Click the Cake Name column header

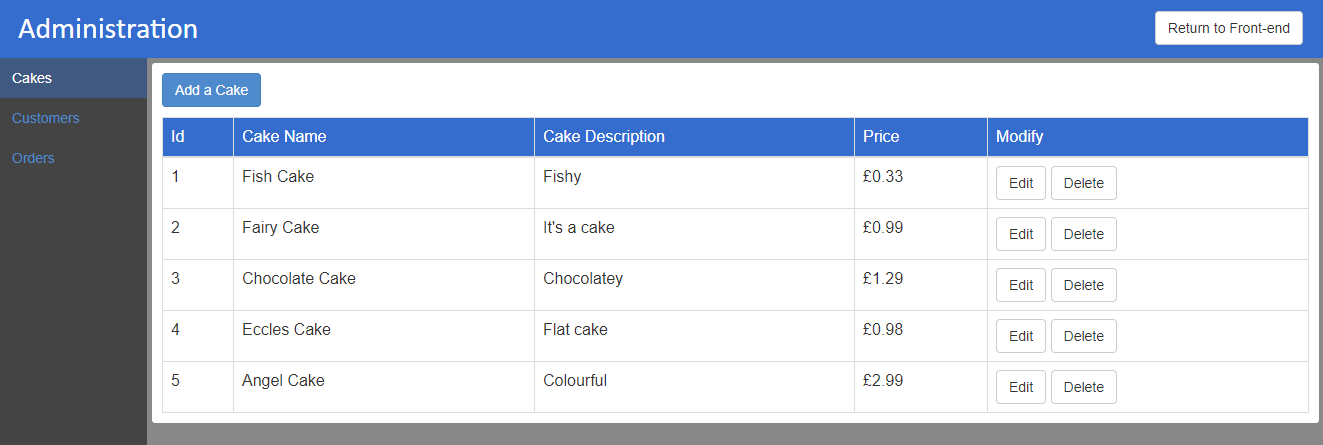click(284, 137)
